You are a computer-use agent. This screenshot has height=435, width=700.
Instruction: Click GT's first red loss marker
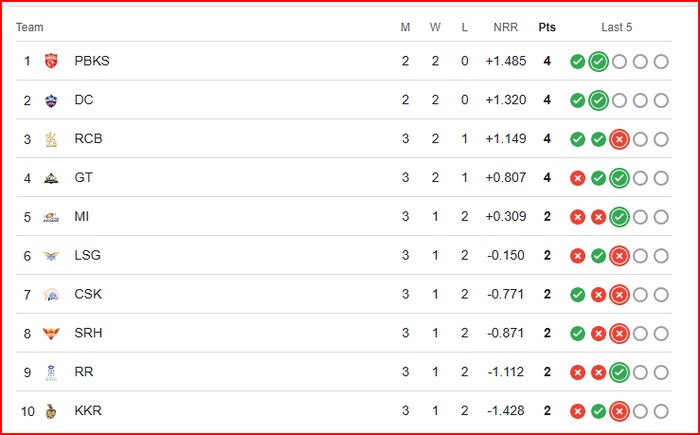(x=577, y=178)
